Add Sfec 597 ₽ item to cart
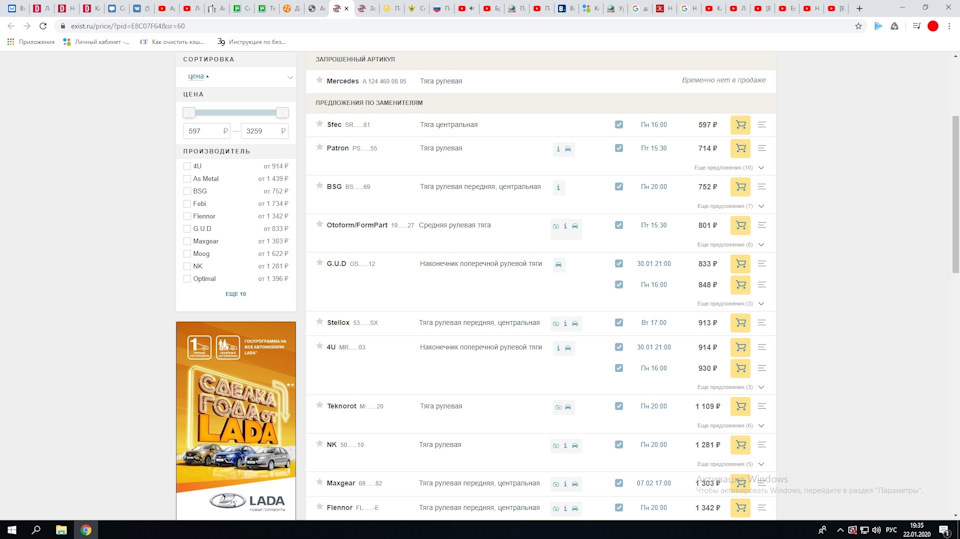The width and height of the screenshot is (960, 539). point(740,125)
